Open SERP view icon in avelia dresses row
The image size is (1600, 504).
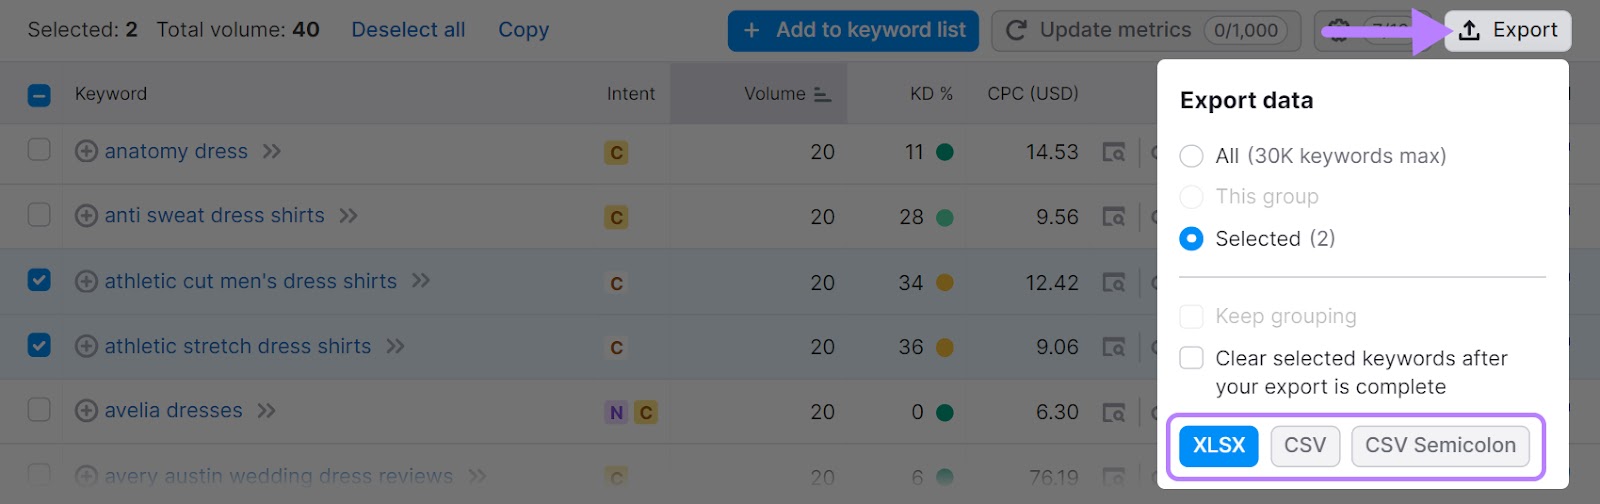tap(1113, 412)
